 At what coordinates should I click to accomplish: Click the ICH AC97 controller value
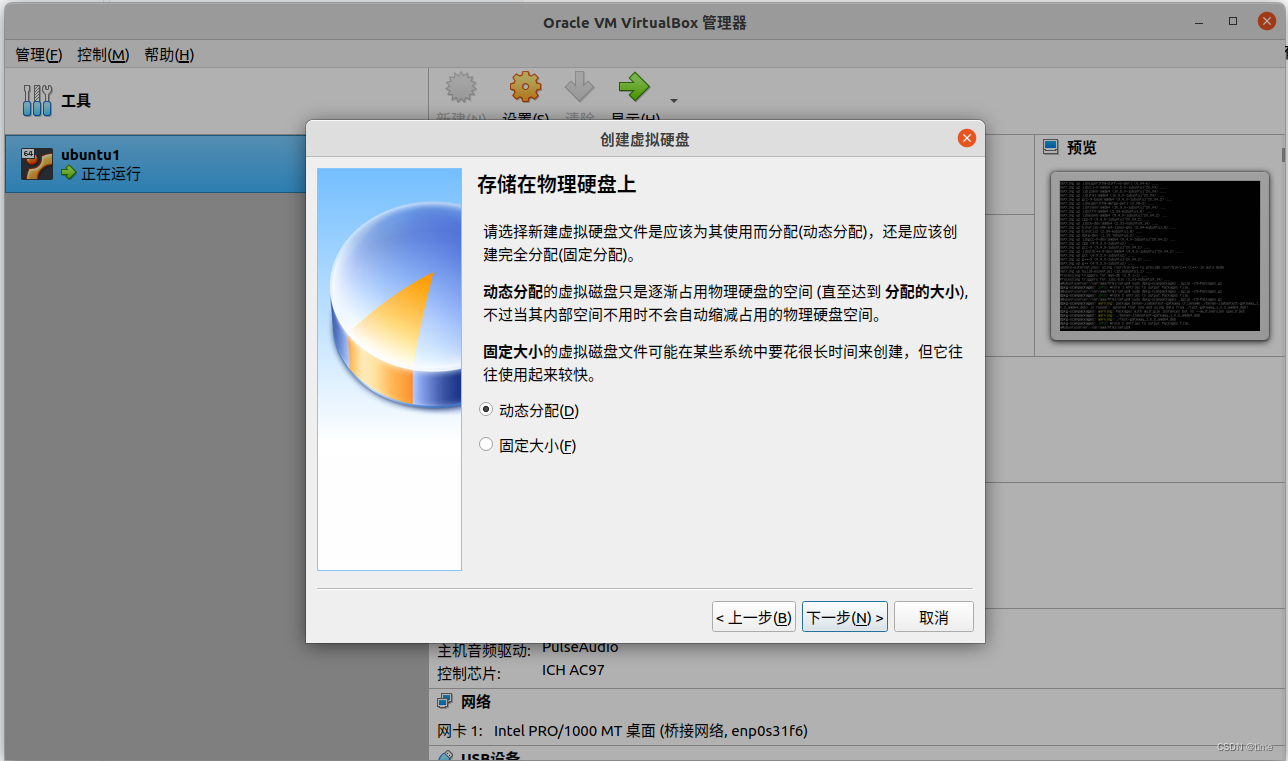(573, 671)
